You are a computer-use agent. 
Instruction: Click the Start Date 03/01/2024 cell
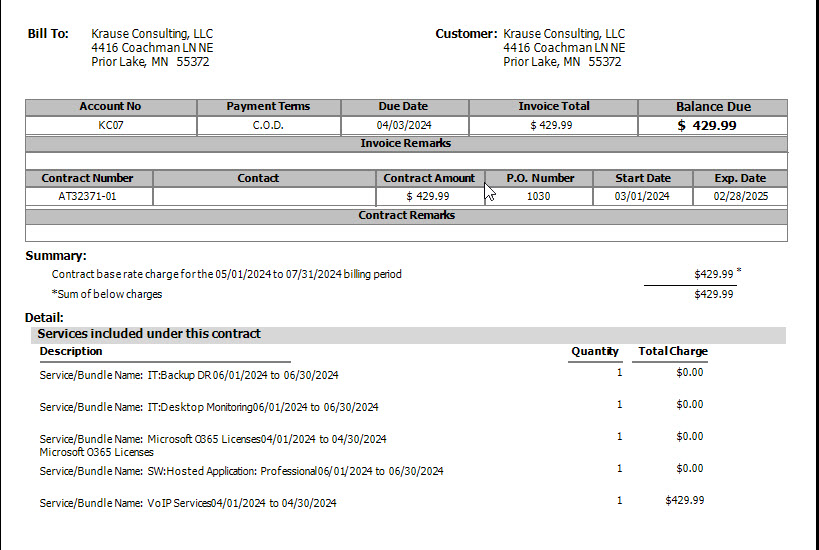click(642, 197)
